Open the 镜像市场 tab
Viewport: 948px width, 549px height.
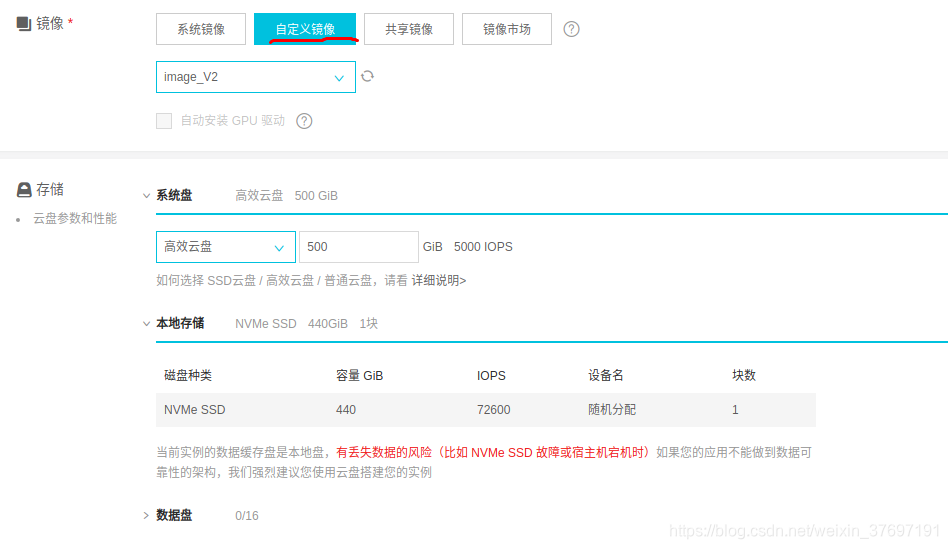507,29
